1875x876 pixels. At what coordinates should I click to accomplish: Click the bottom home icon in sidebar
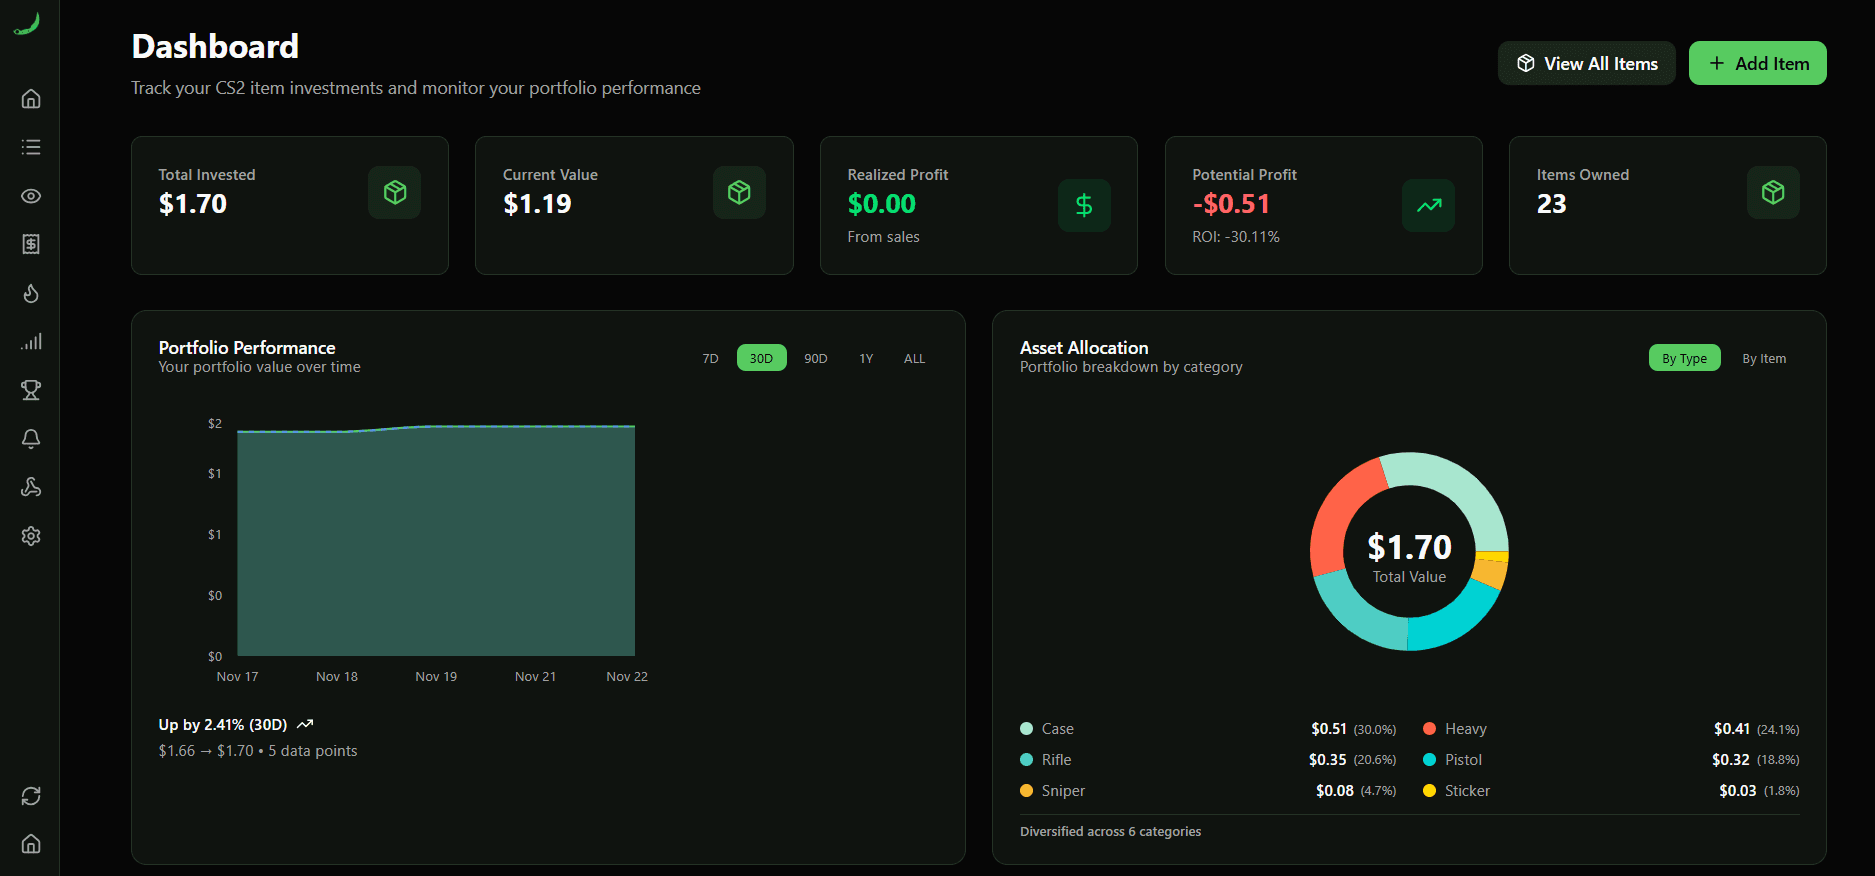pos(31,844)
